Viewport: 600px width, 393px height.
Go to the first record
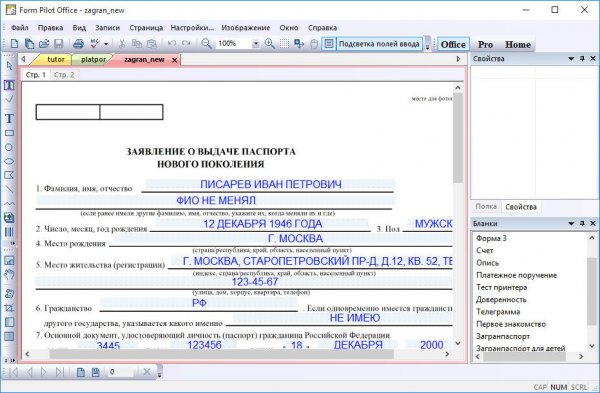14,372
